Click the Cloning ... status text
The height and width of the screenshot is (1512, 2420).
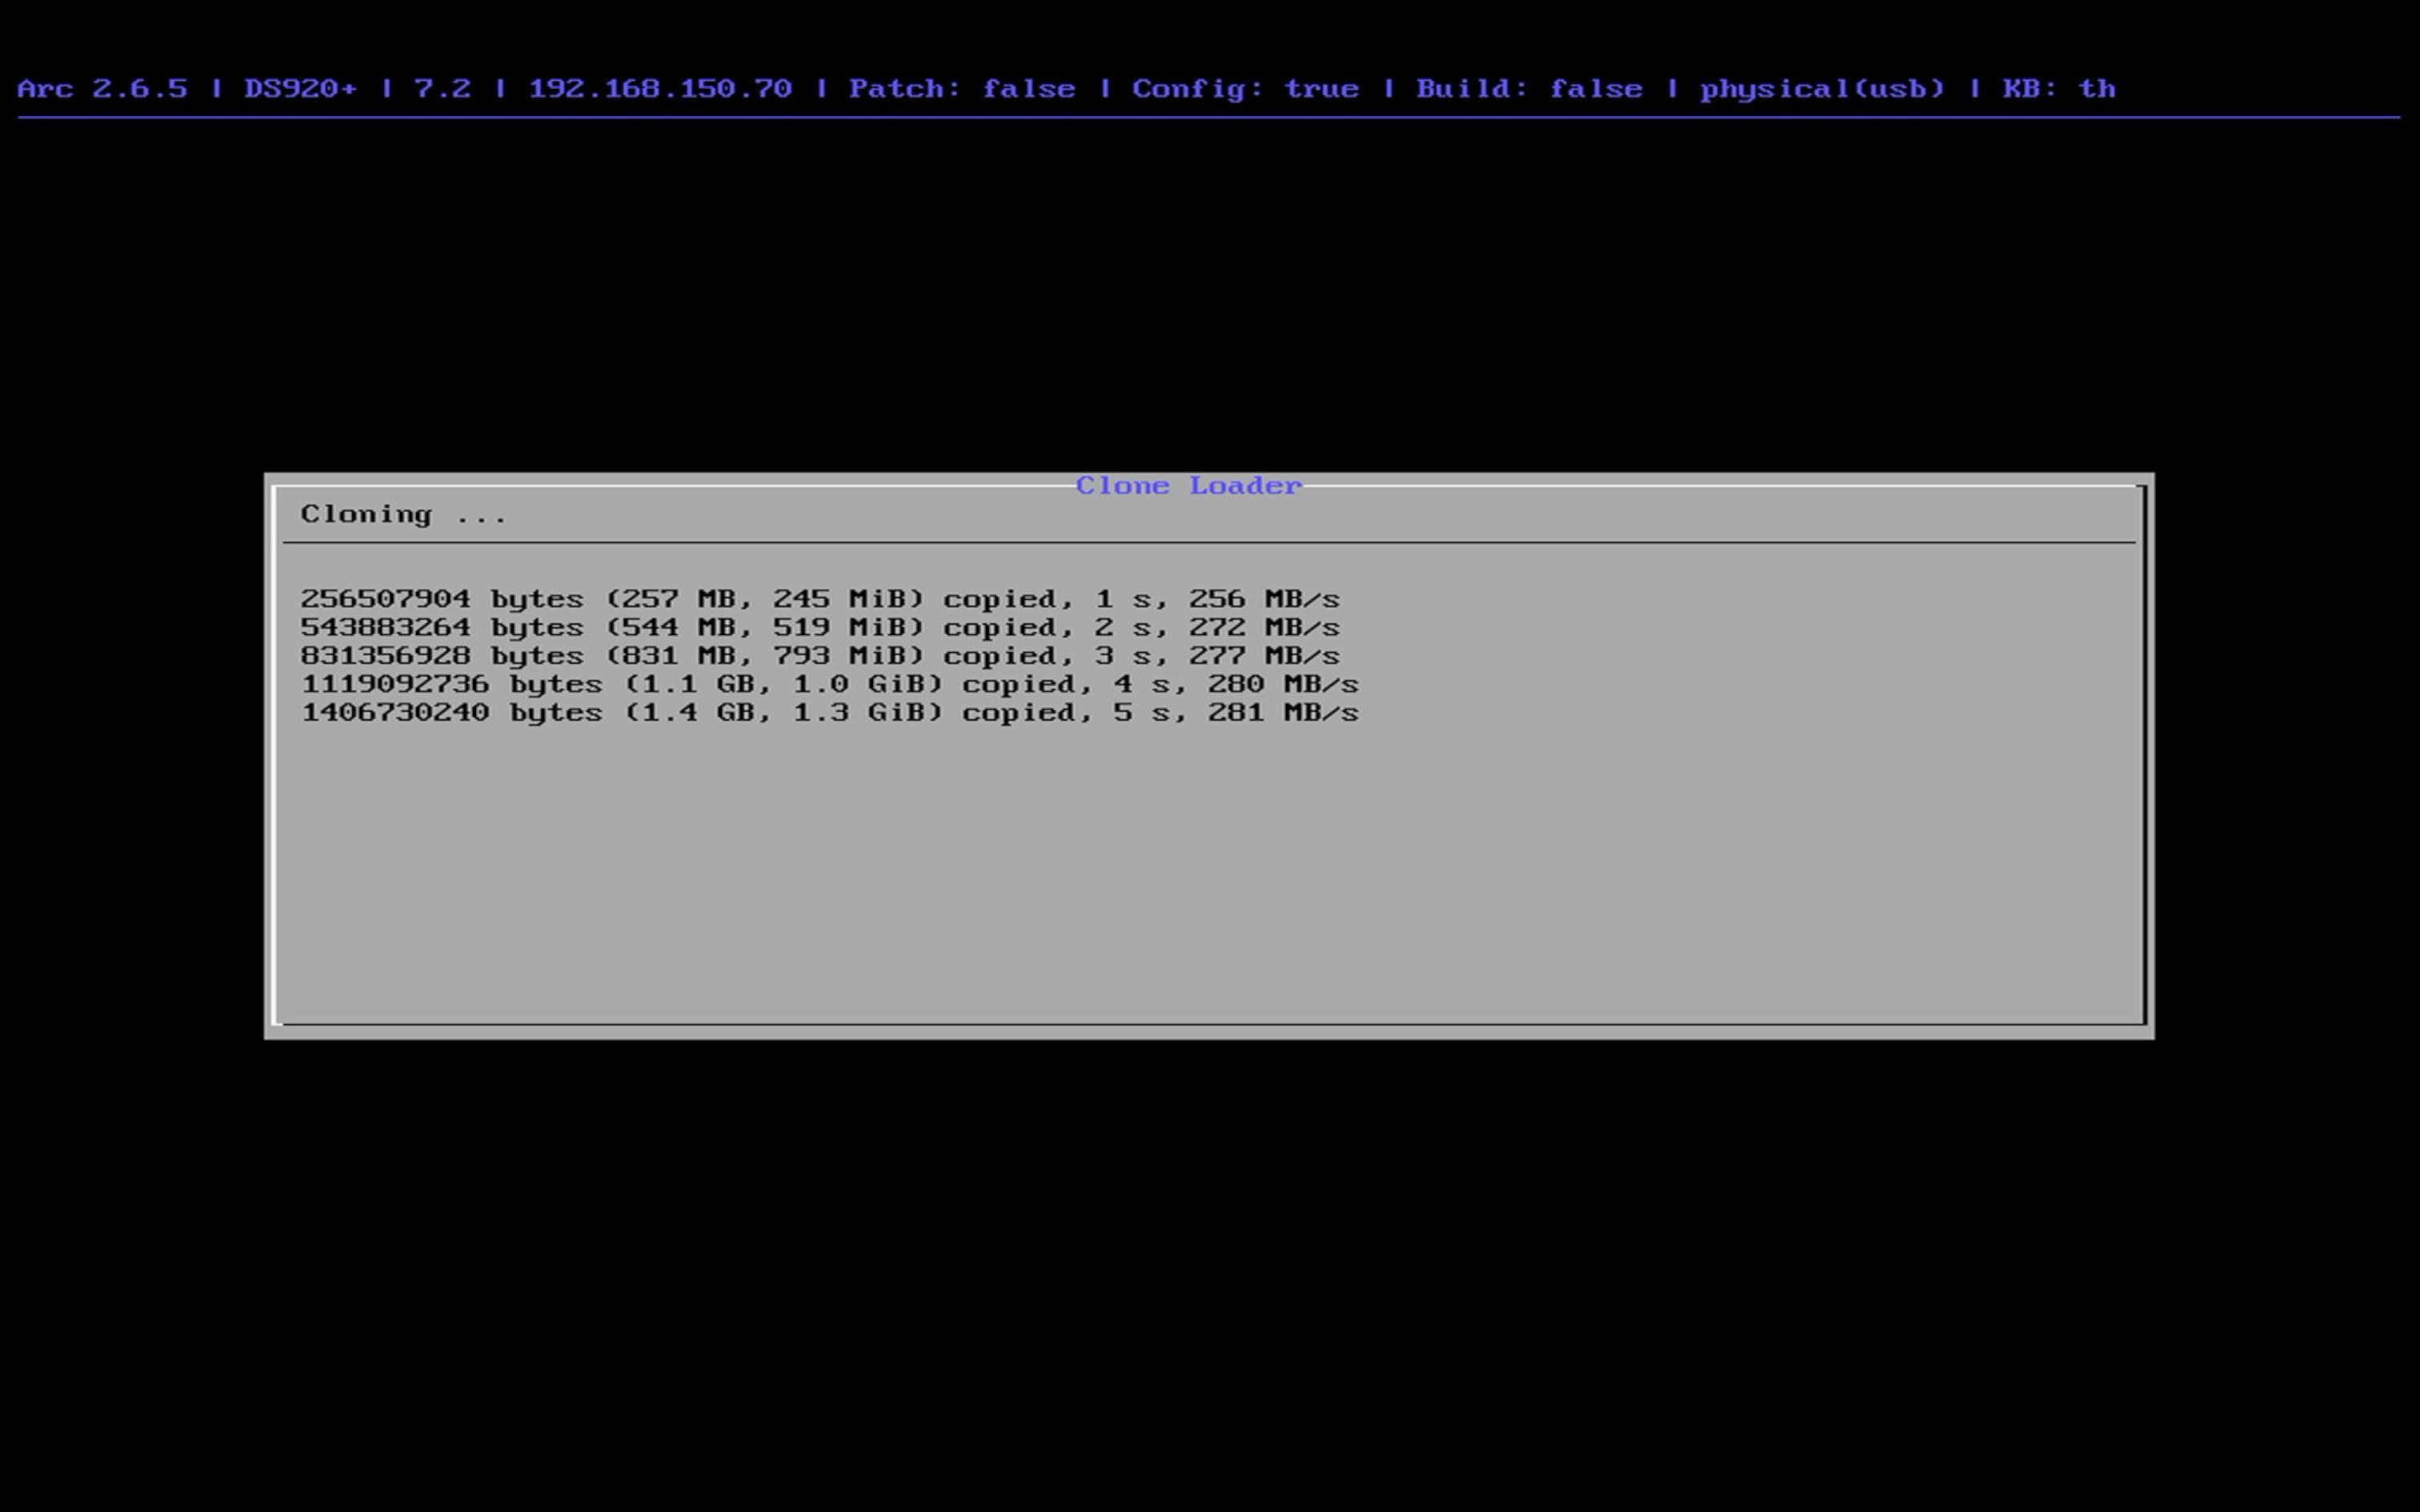404,515
